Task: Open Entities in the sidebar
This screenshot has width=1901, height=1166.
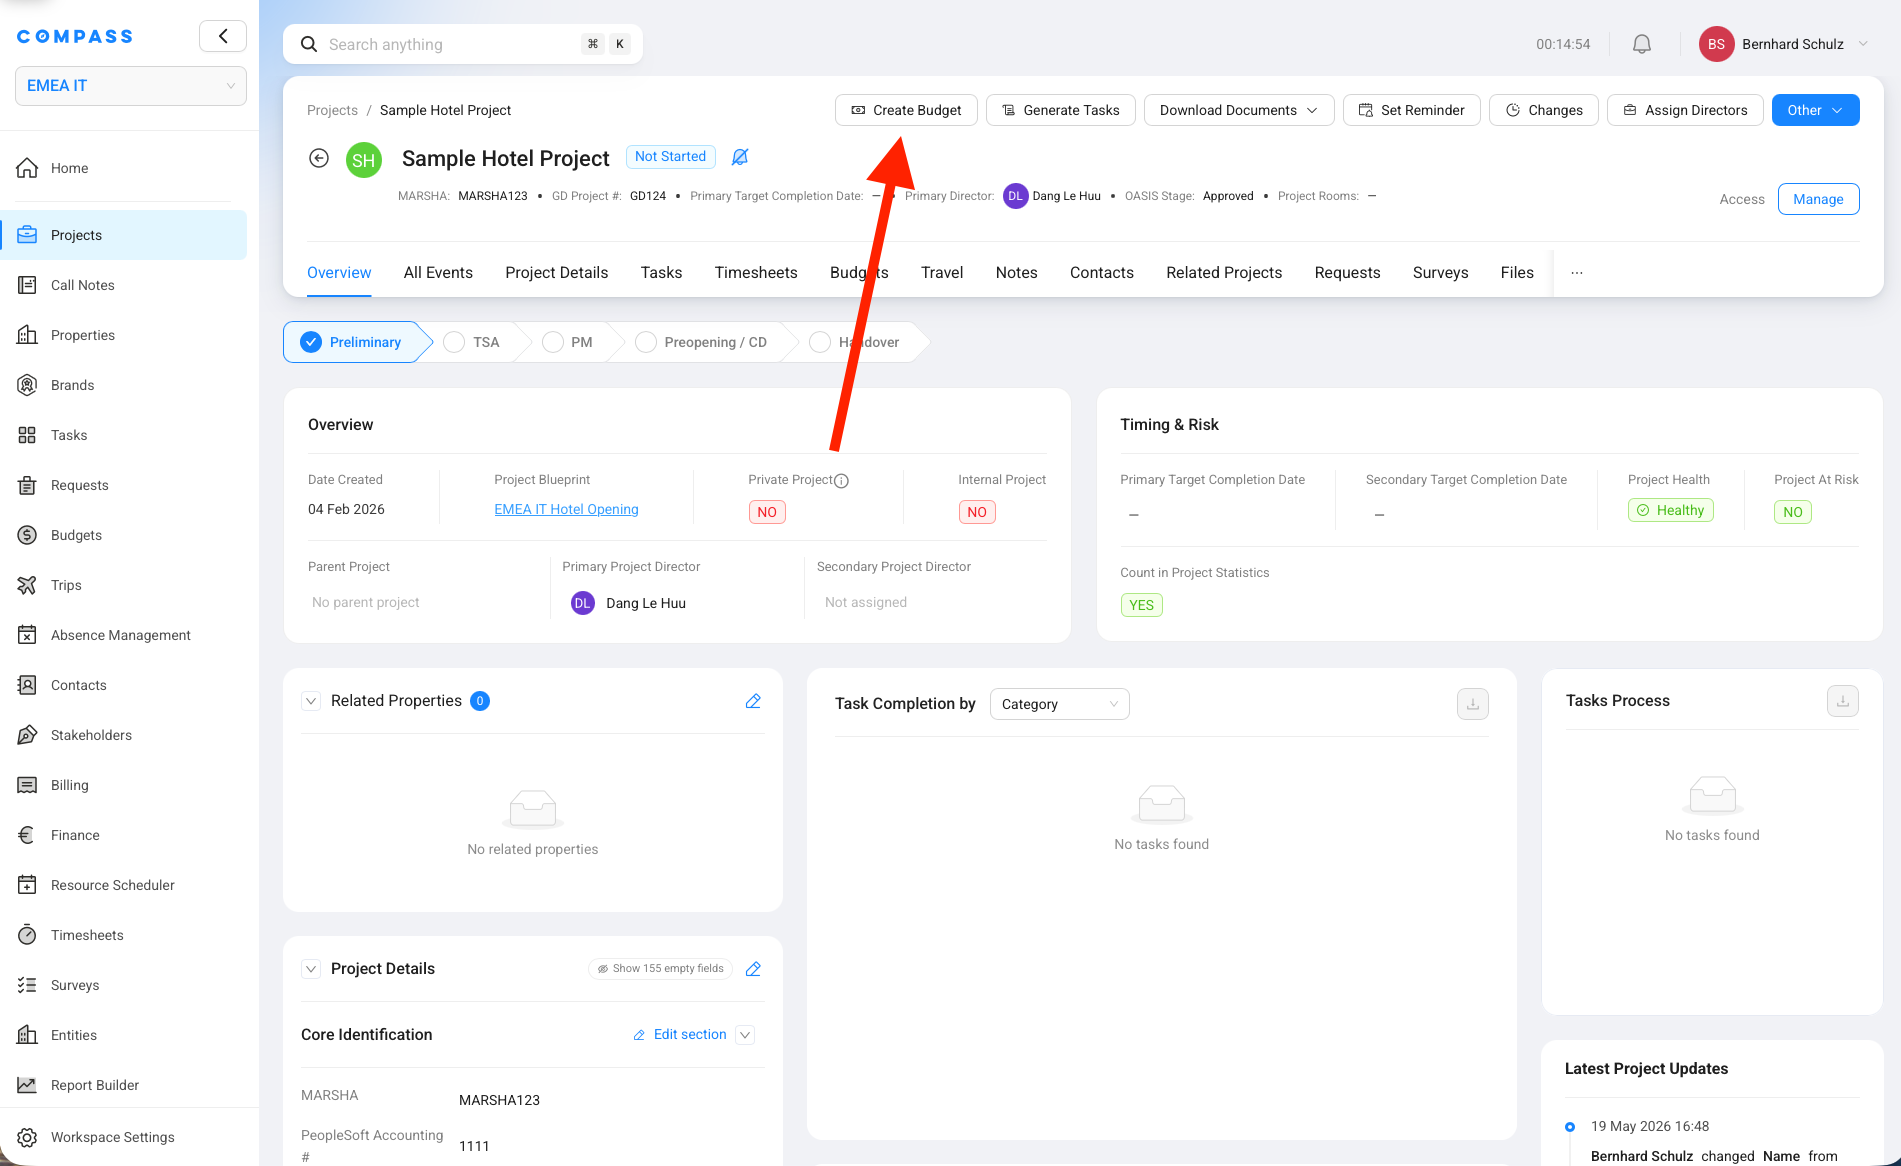Action: click(74, 1035)
